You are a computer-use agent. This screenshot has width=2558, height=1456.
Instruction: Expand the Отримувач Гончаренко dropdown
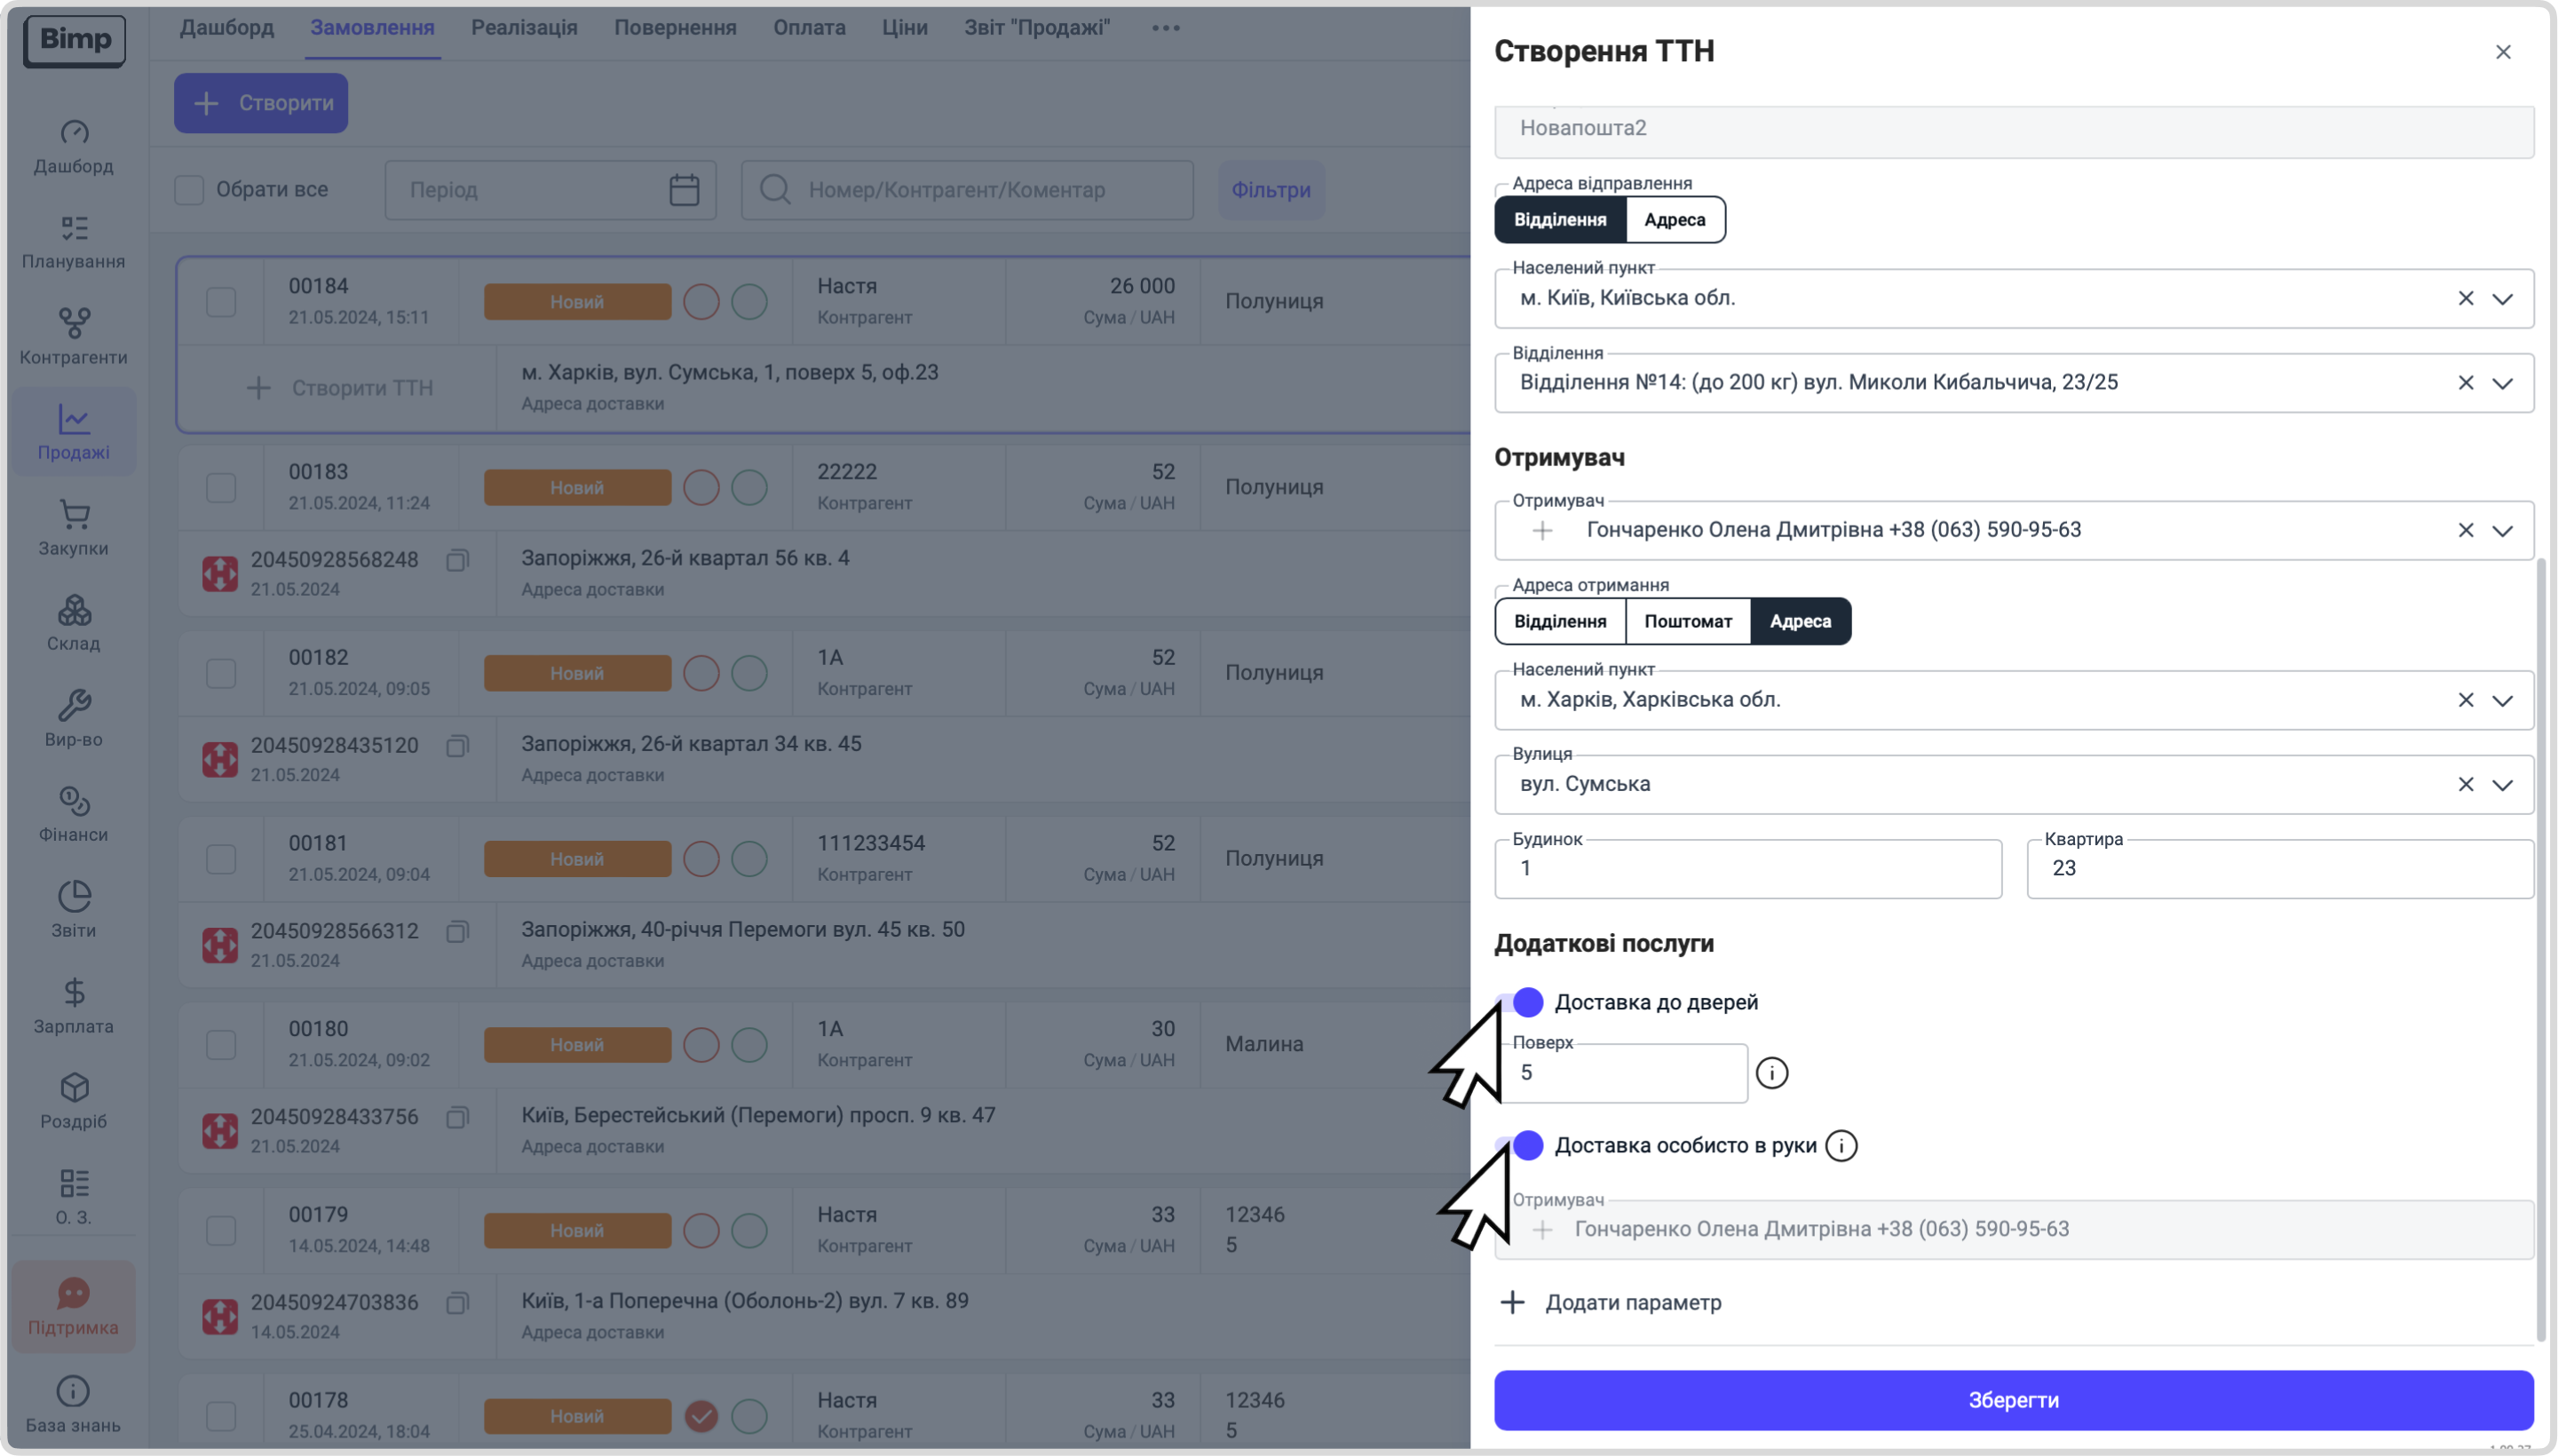pyautogui.click(x=2502, y=530)
